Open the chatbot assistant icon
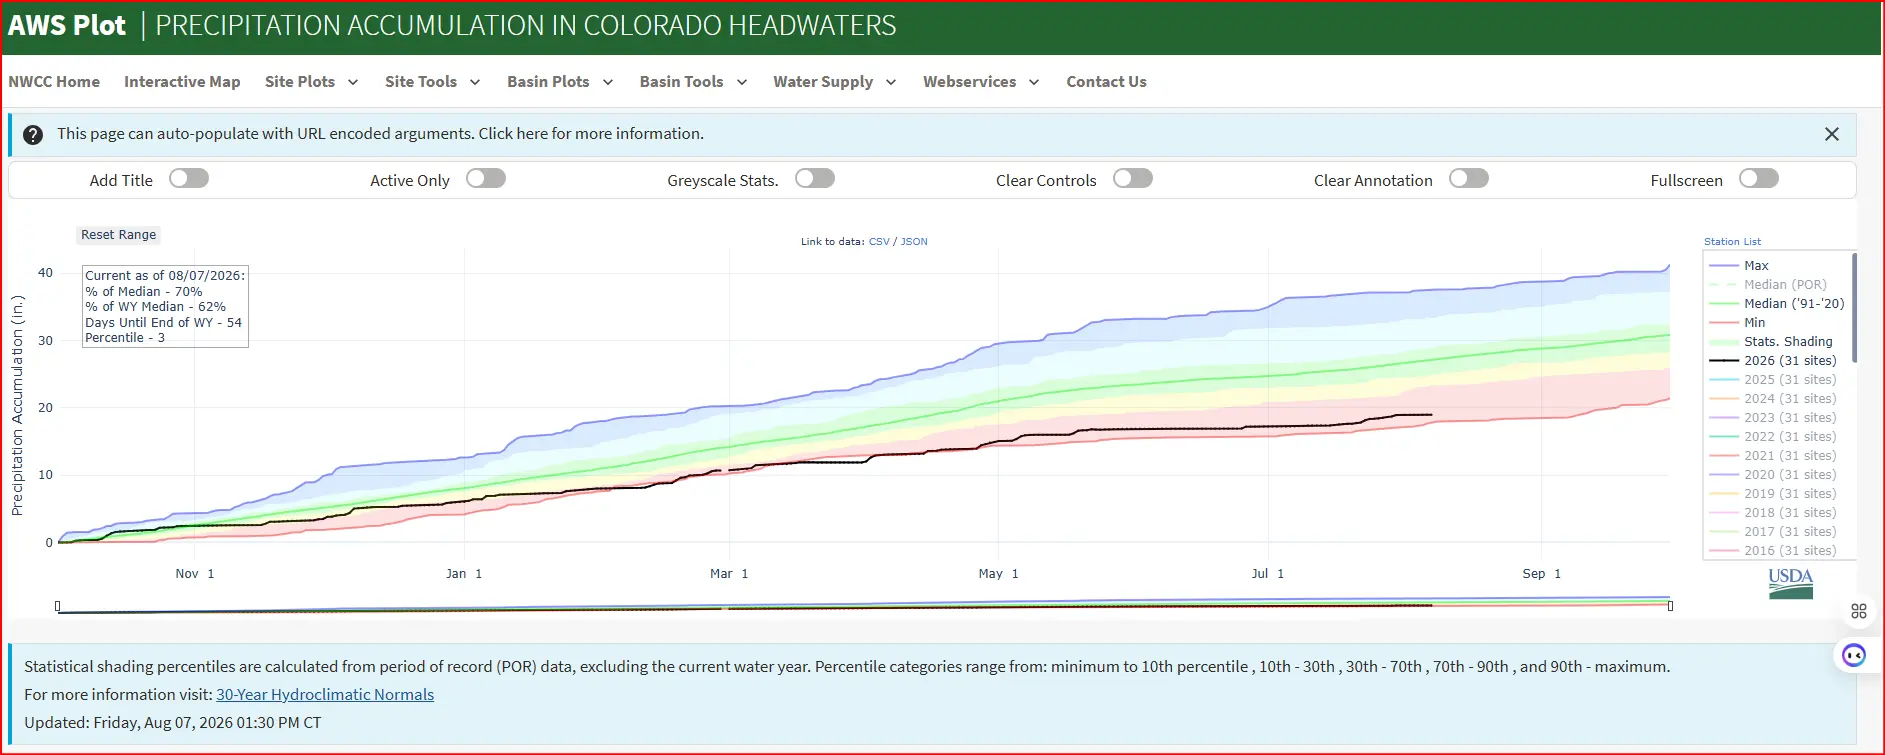This screenshot has height=755, width=1885. tap(1854, 656)
